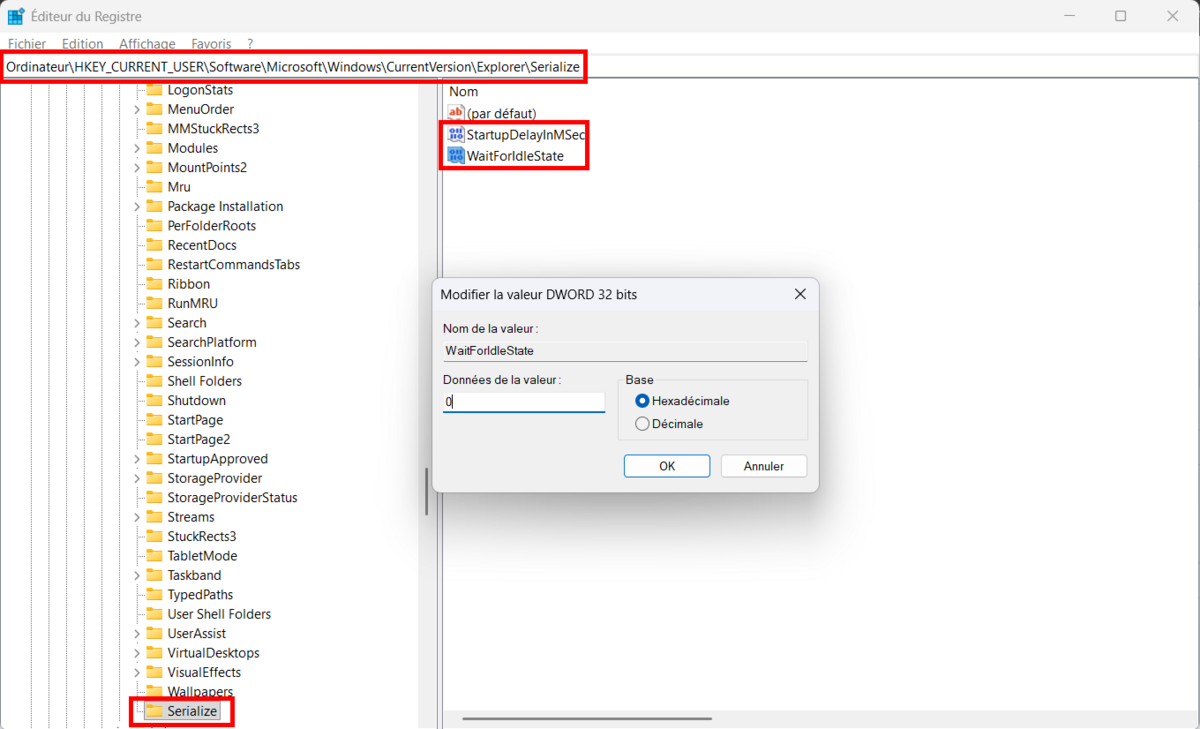The image size is (1200, 729).
Task: Click the Données de la valeur field
Action: point(524,402)
